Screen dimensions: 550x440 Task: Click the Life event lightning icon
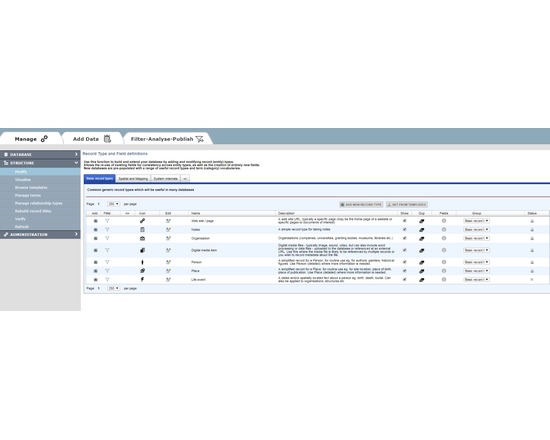coord(142,280)
